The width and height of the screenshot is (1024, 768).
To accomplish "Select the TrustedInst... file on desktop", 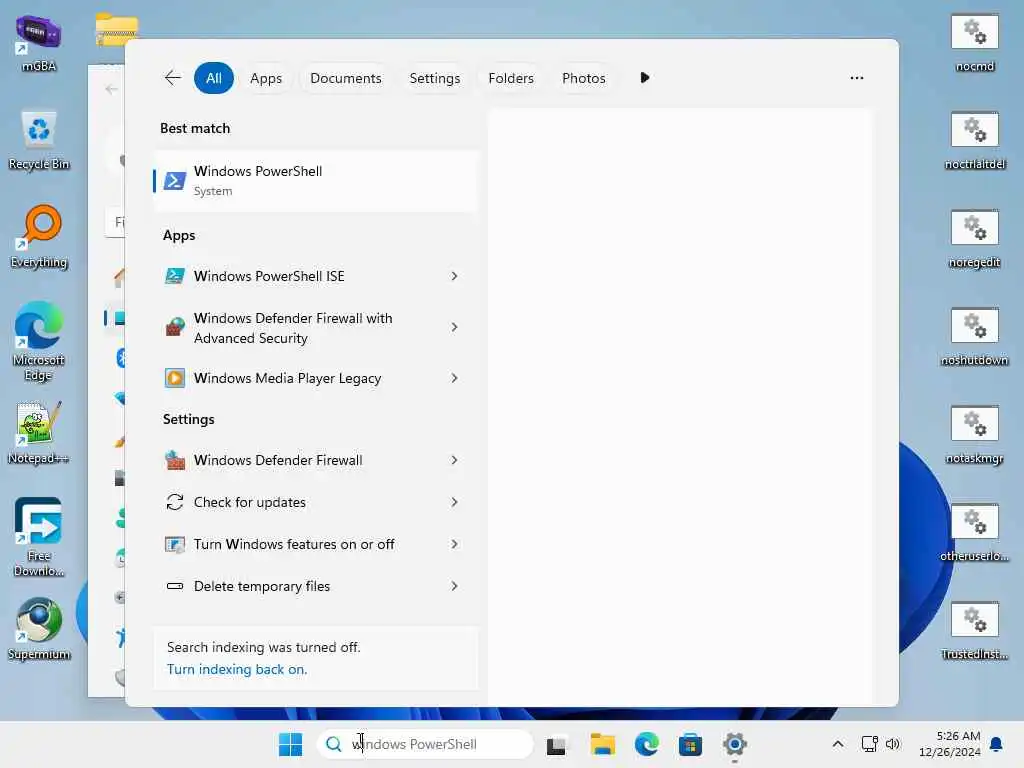I will 974,631.
